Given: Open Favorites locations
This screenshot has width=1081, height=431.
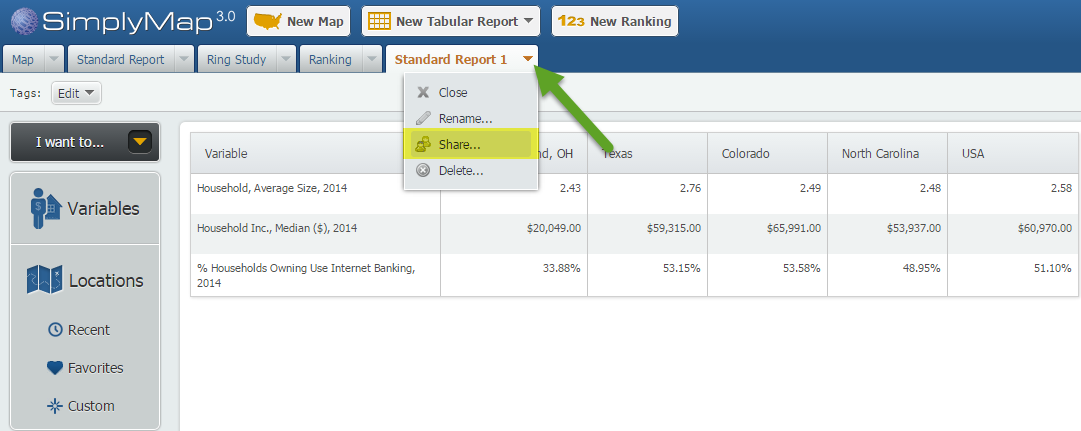Looking at the screenshot, I should pyautogui.click(x=85, y=368).
